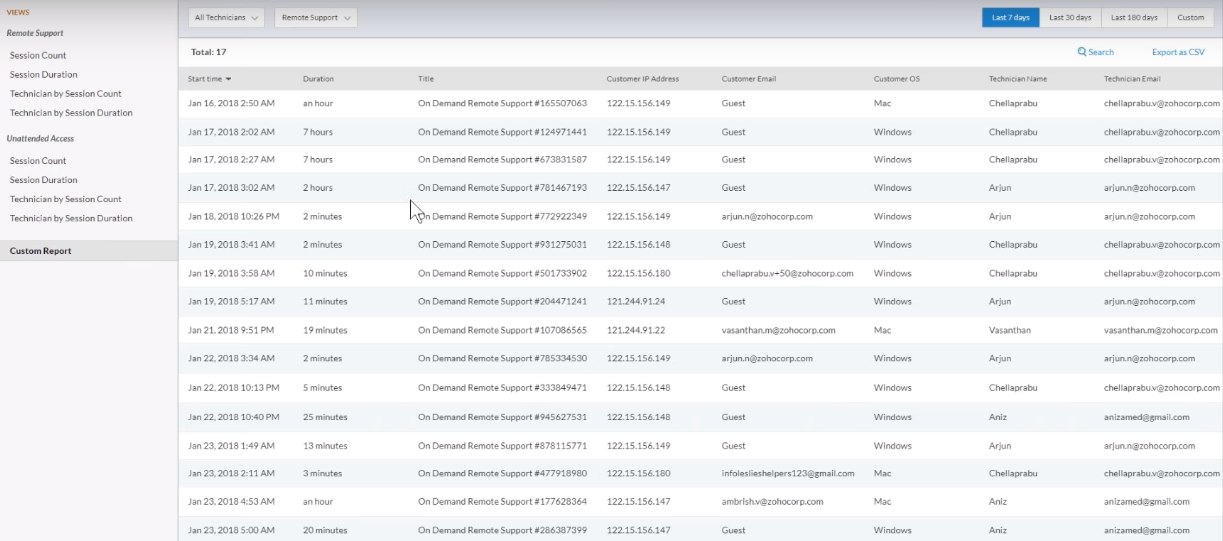
Task: Click the Search magnifier icon
Action: click(x=1082, y=52)
